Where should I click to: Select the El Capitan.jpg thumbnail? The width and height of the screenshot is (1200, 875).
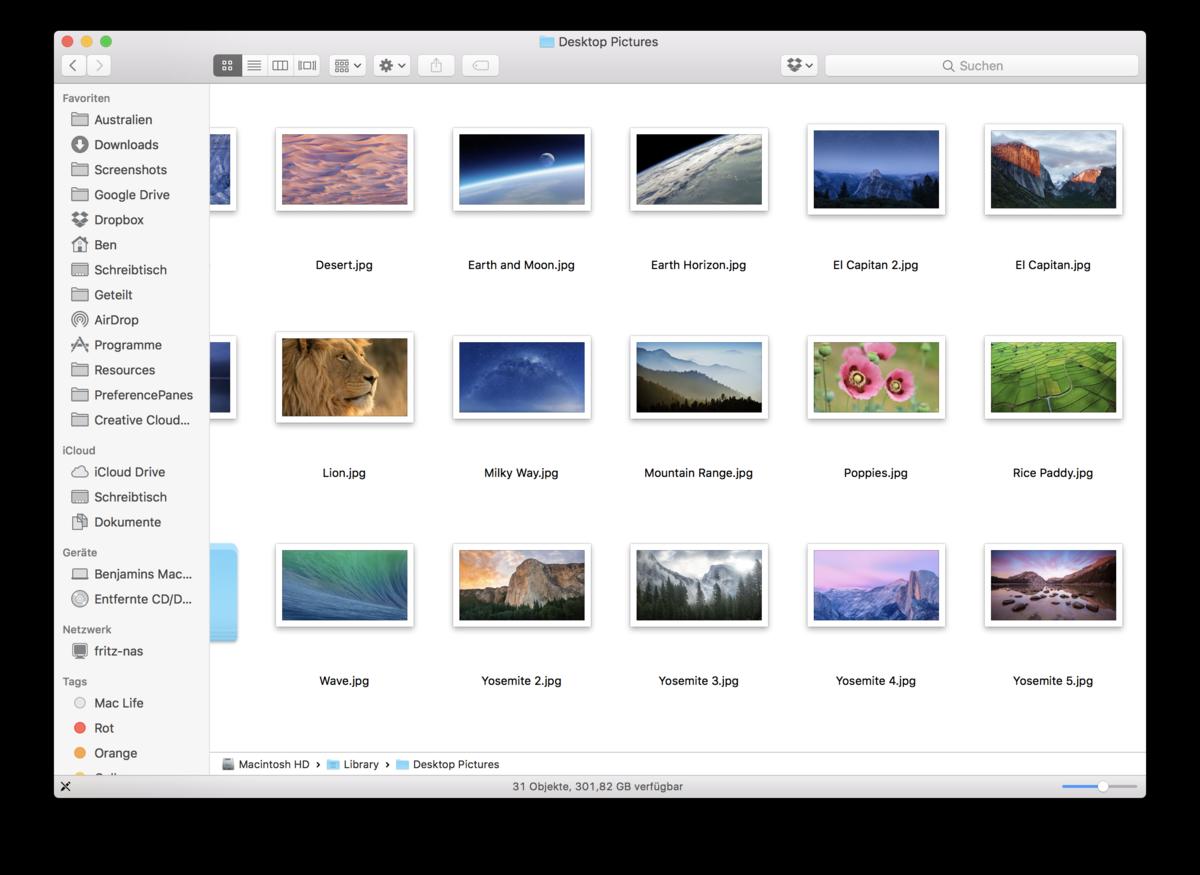[1053, 169]
